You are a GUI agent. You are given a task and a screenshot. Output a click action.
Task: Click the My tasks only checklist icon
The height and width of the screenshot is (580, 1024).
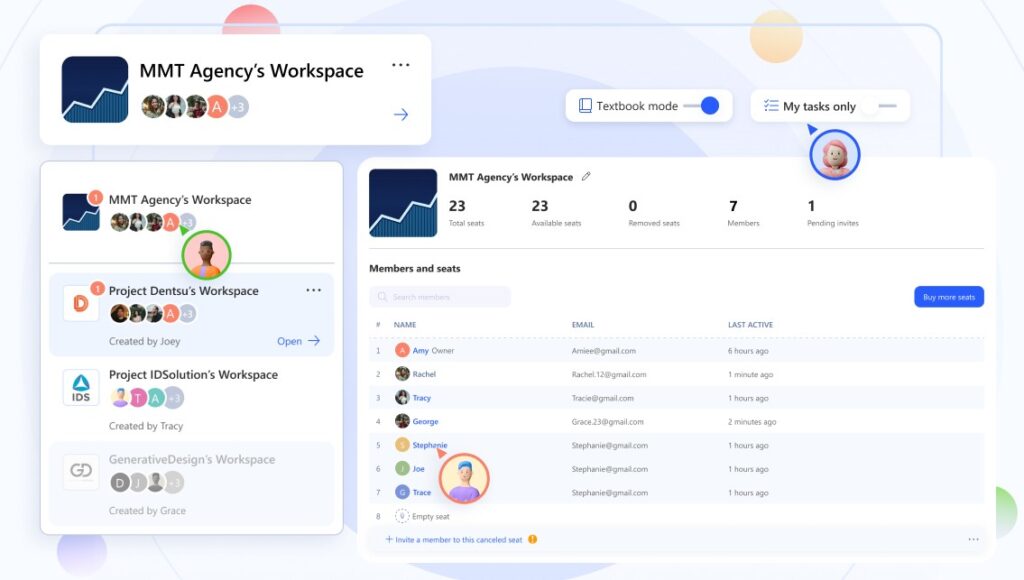pos(769,104)
